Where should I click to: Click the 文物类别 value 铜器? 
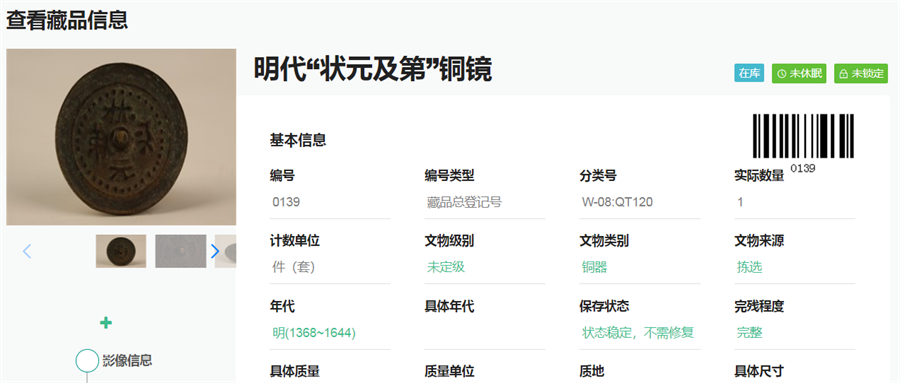595,267
